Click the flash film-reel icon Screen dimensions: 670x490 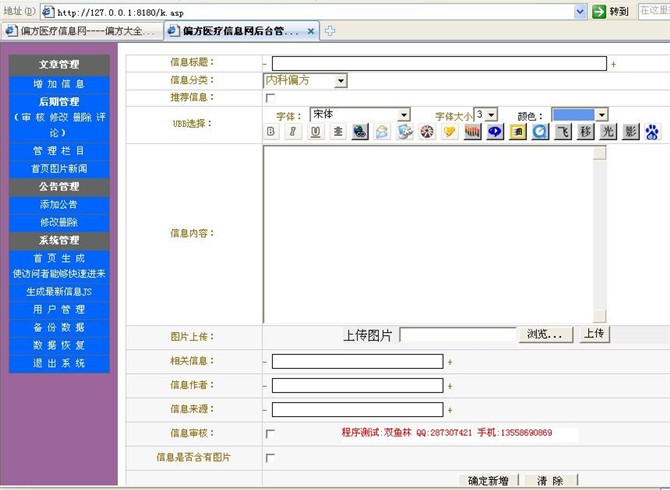pyautogui.click(x=427, y=132)
